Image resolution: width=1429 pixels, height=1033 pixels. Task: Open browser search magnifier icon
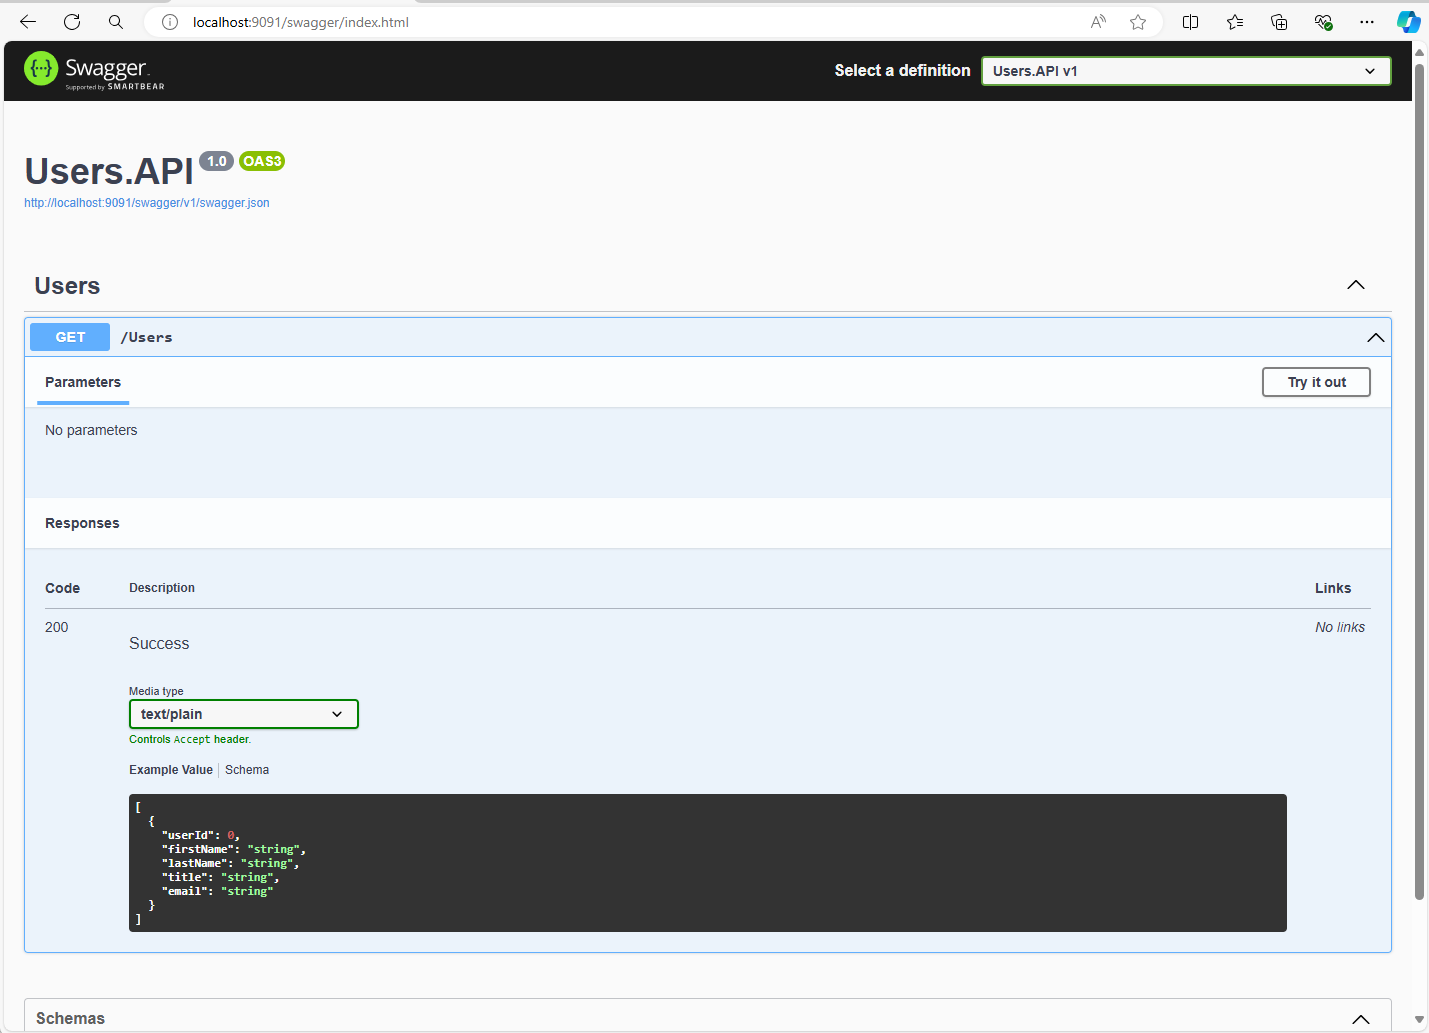116,22
